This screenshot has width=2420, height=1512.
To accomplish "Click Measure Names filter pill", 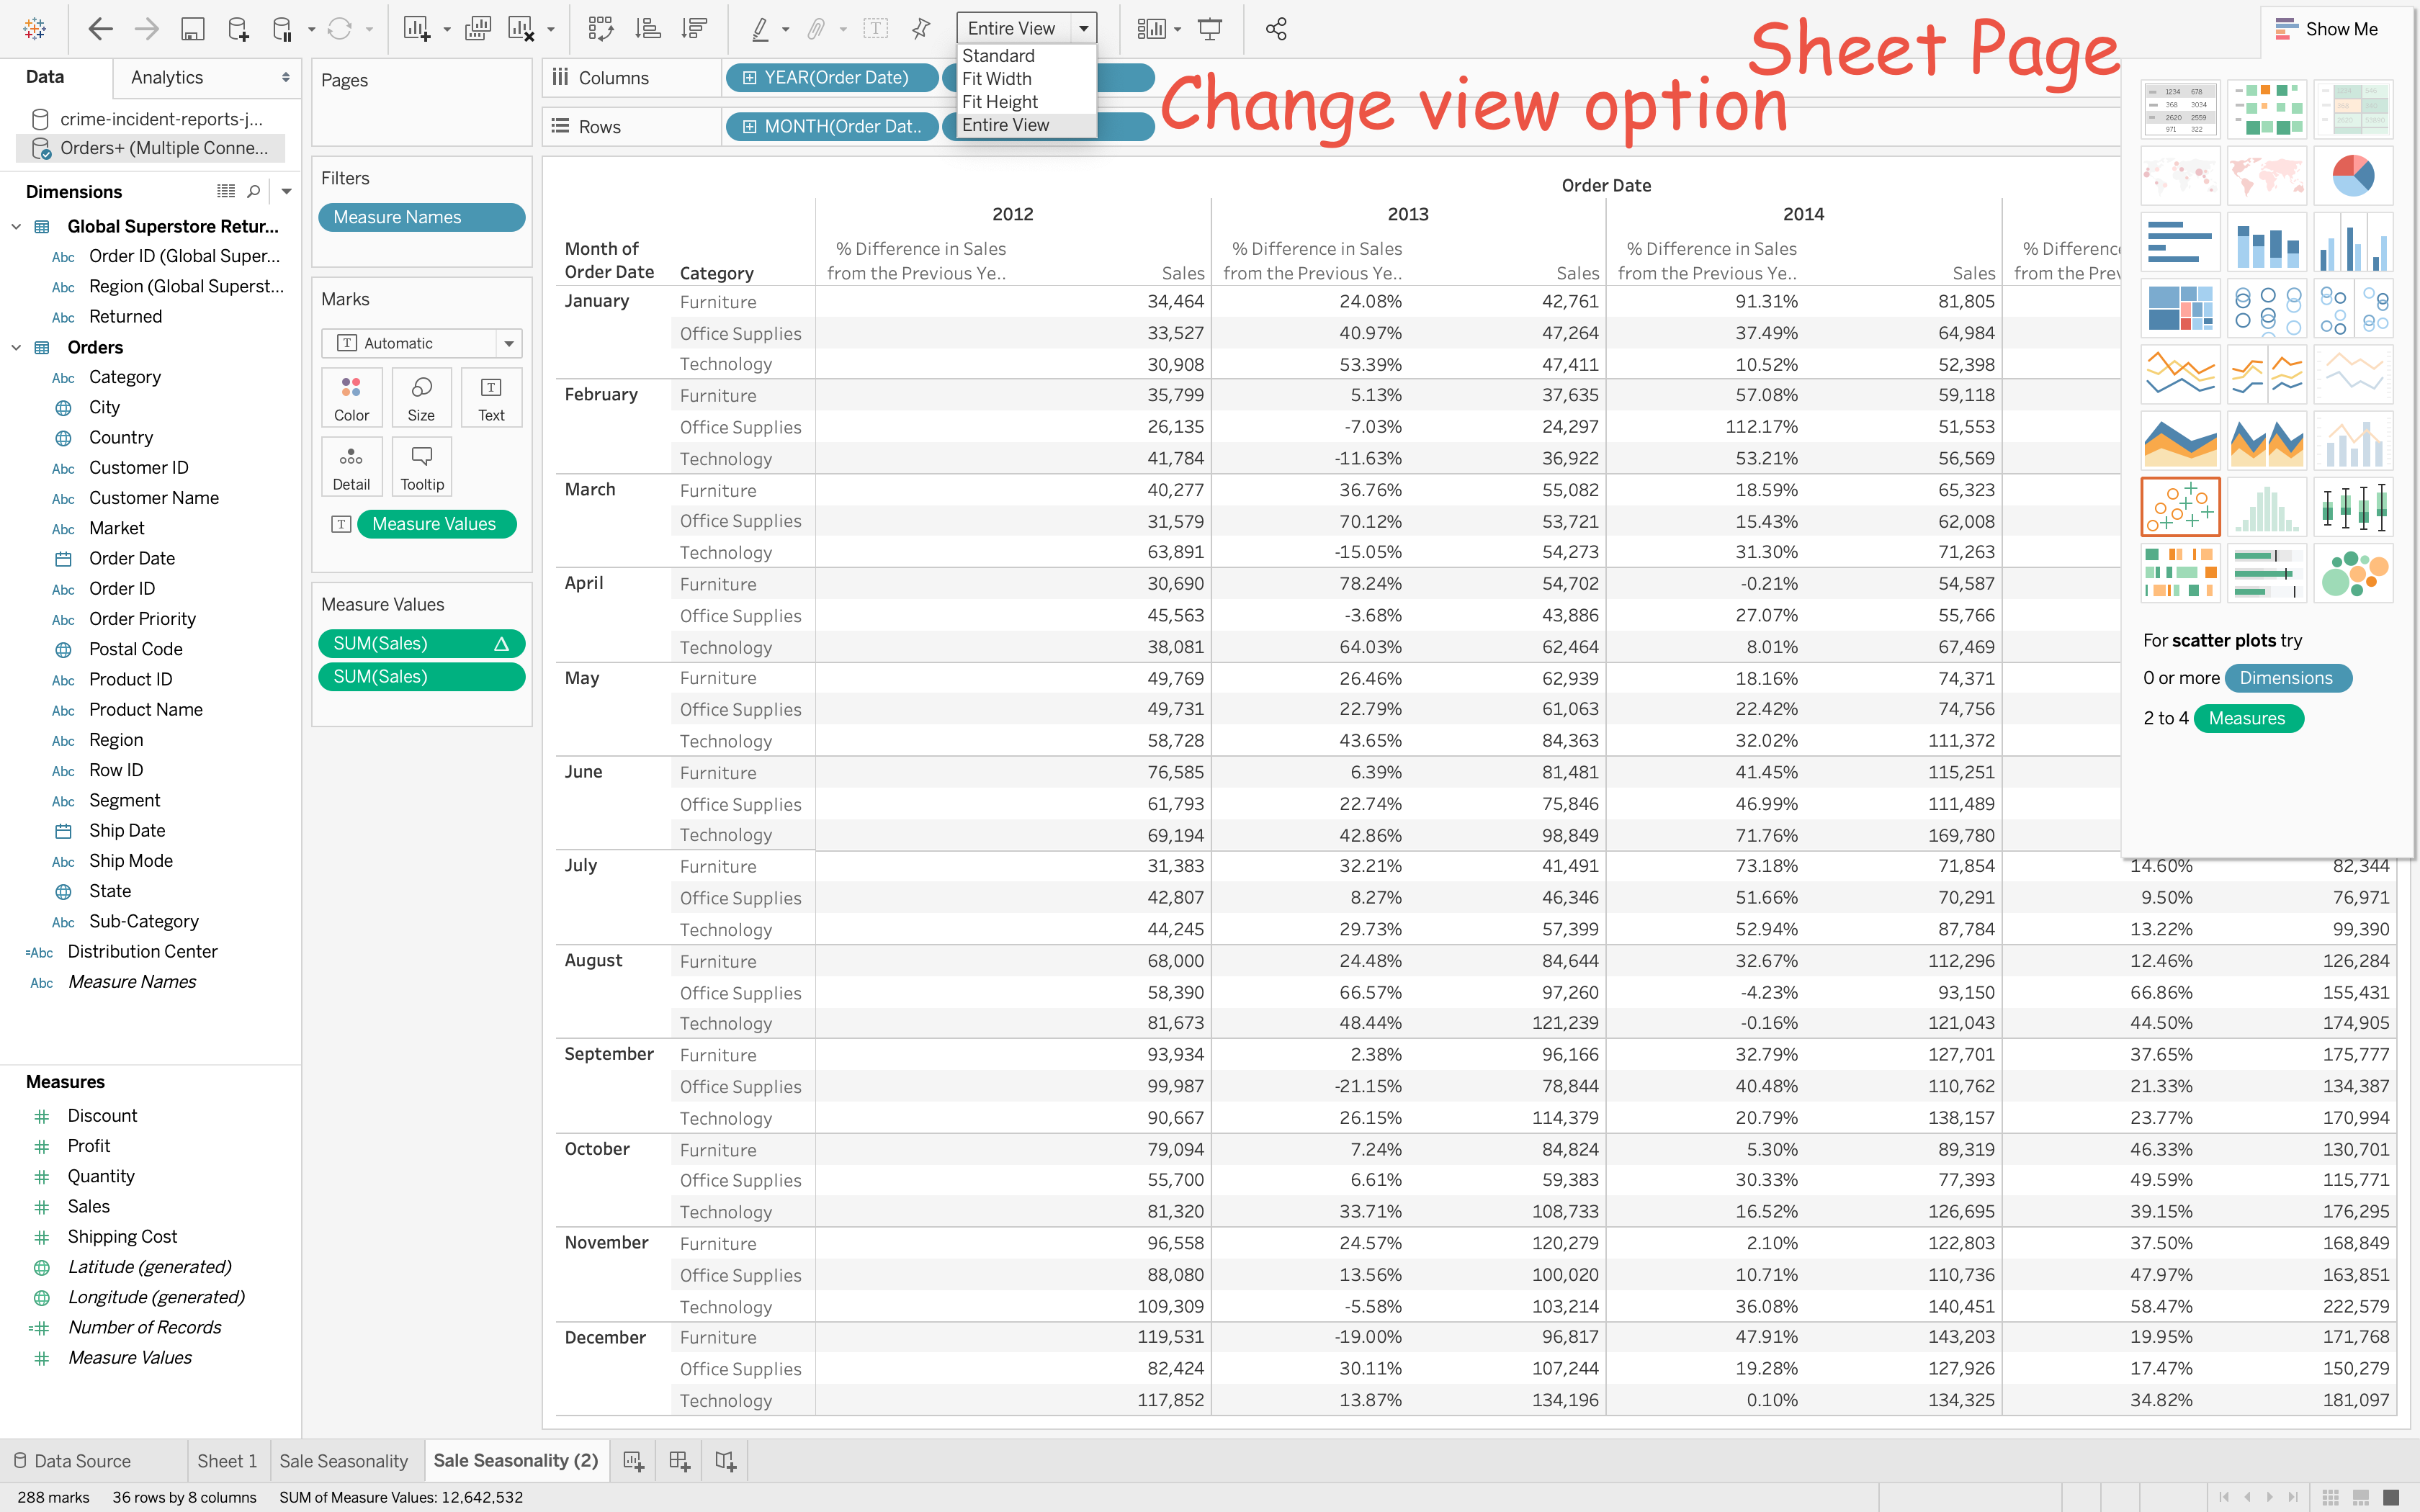I will pyautogui.click(x=421, y=217).
